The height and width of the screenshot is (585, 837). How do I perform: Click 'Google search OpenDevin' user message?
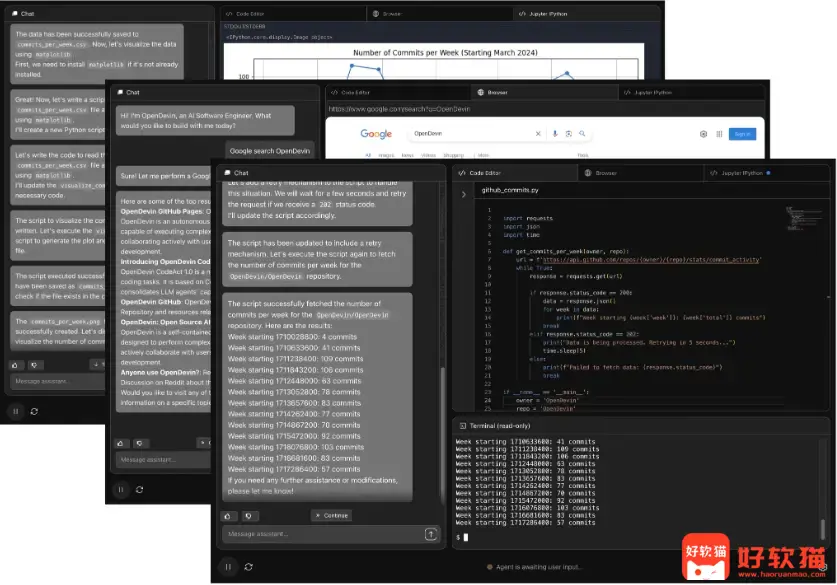tap(270, 151)
